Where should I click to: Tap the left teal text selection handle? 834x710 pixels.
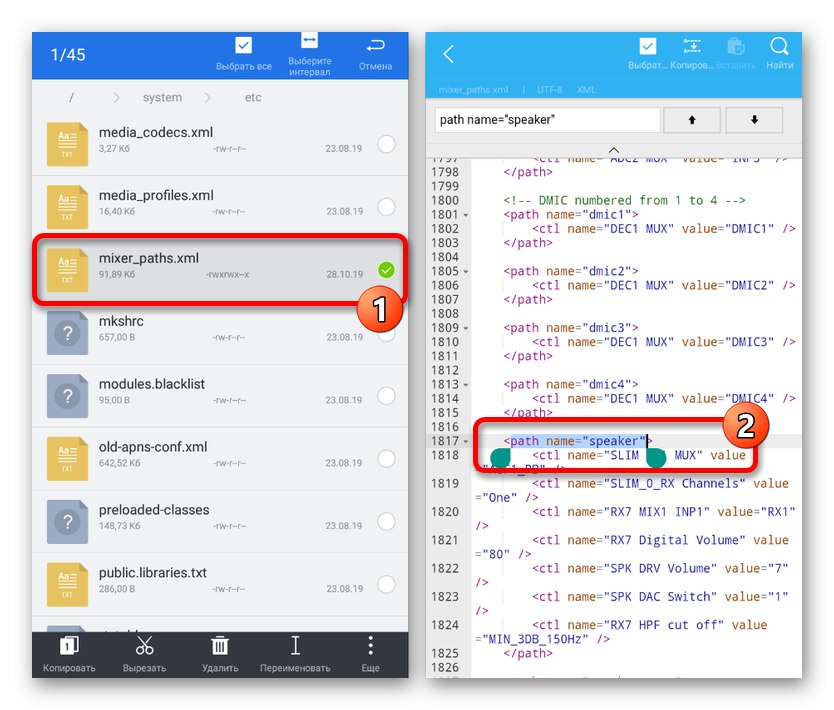click(x=500, y=457)
